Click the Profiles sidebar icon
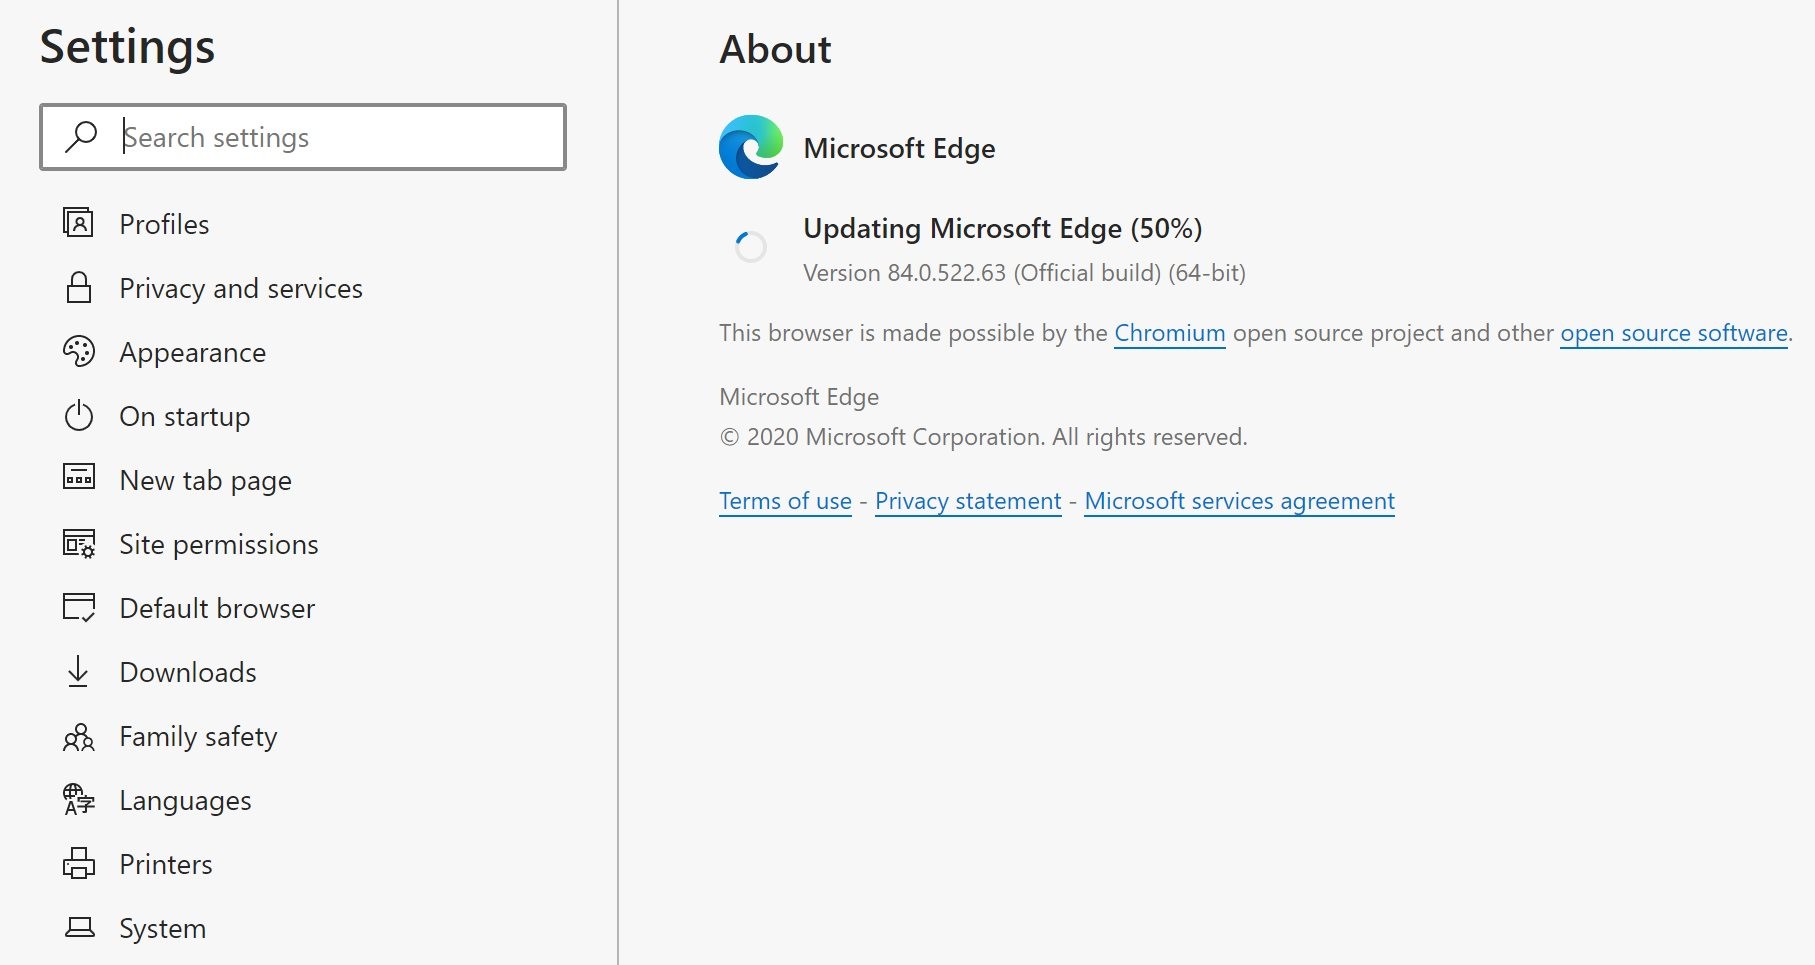Viewport: 1815px width, 965px height. click(x=78, y=222)
